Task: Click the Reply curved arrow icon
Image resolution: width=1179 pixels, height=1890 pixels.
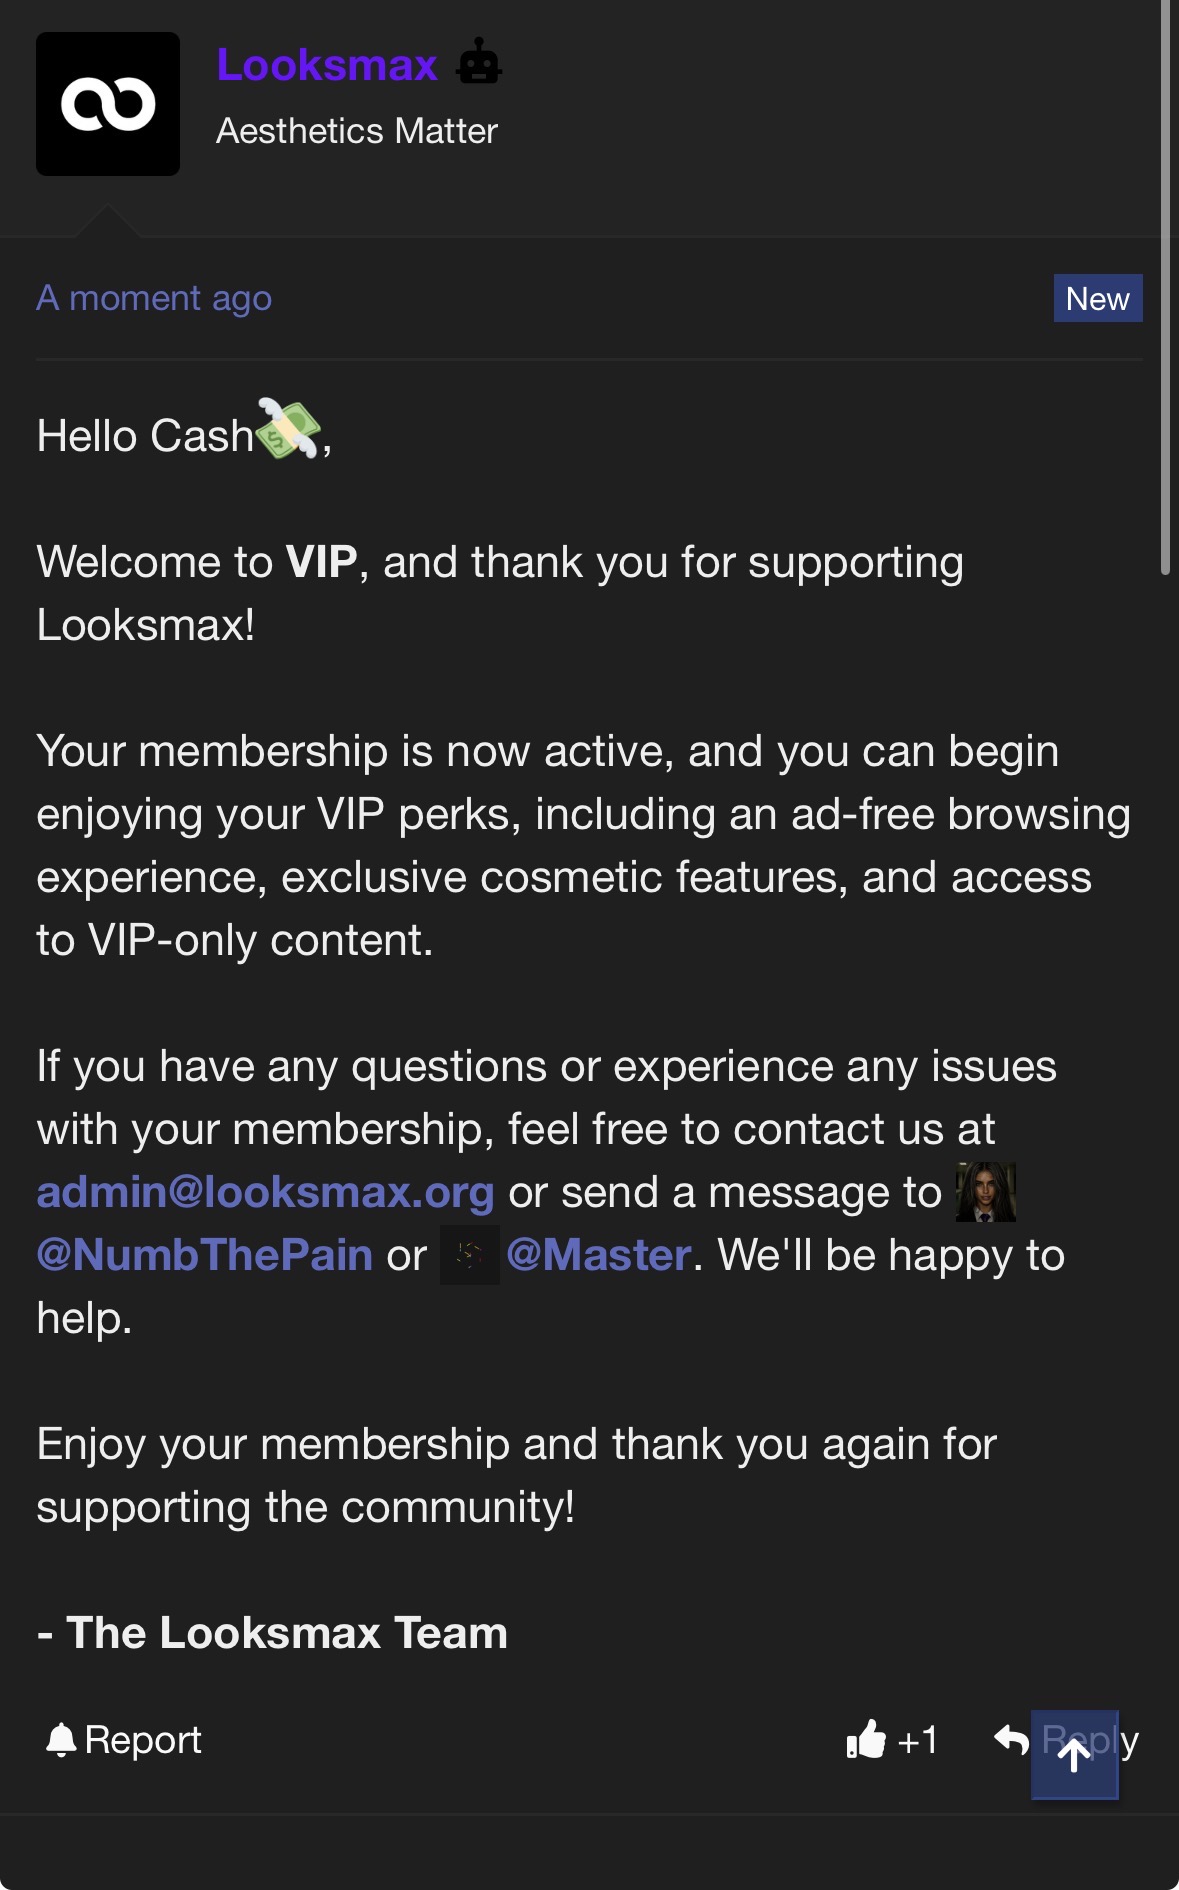Action: (x=1012, y=1741)
